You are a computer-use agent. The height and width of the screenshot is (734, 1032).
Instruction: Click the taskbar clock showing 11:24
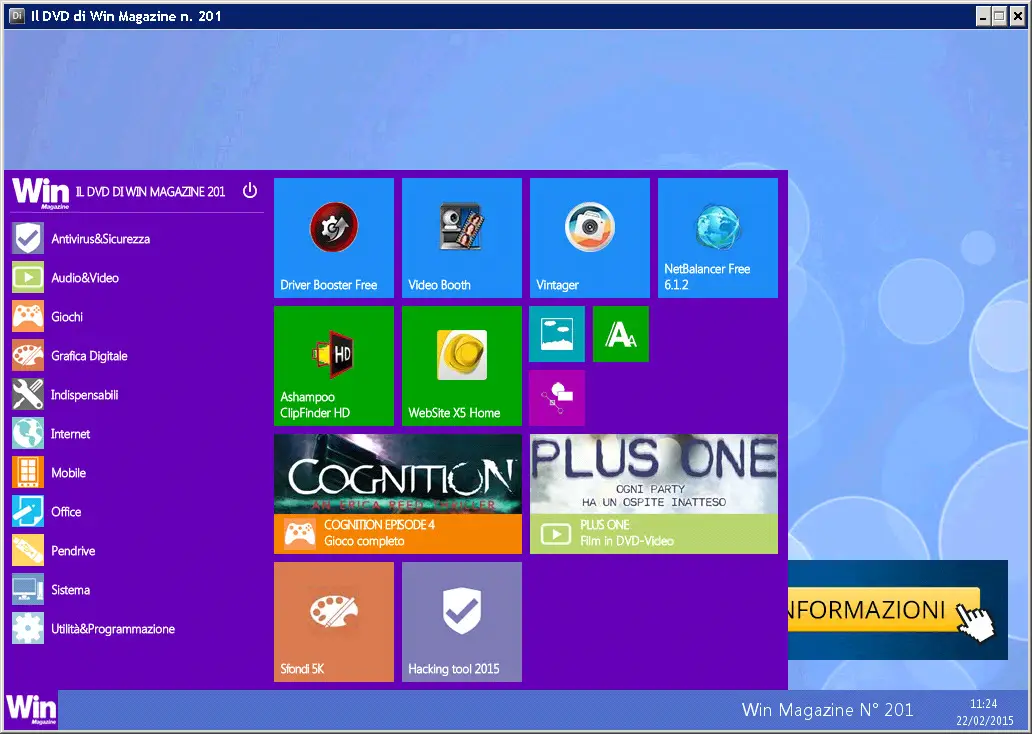[x=984, y=704]
